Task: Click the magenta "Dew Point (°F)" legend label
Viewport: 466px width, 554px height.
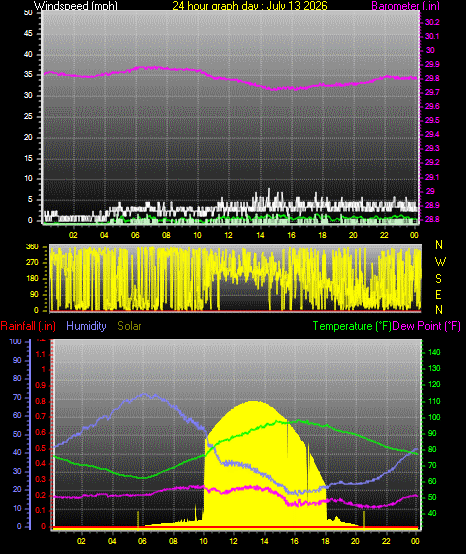Action: [426, 326]
